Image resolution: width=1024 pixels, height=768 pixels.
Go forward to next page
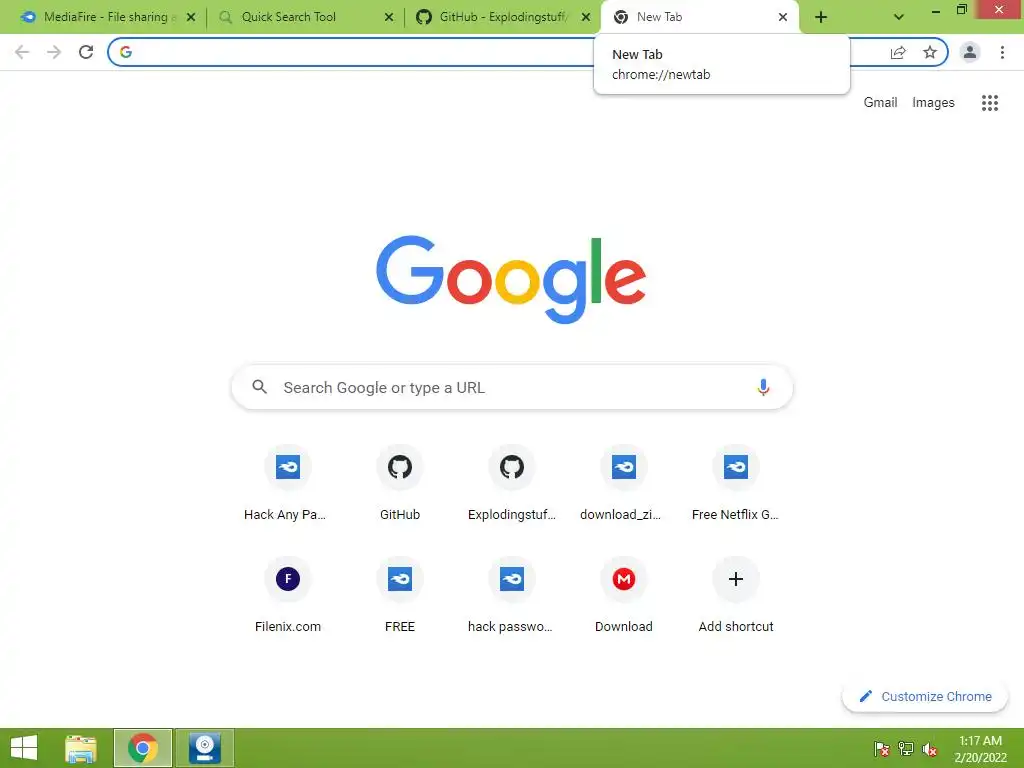coord(54,52)
